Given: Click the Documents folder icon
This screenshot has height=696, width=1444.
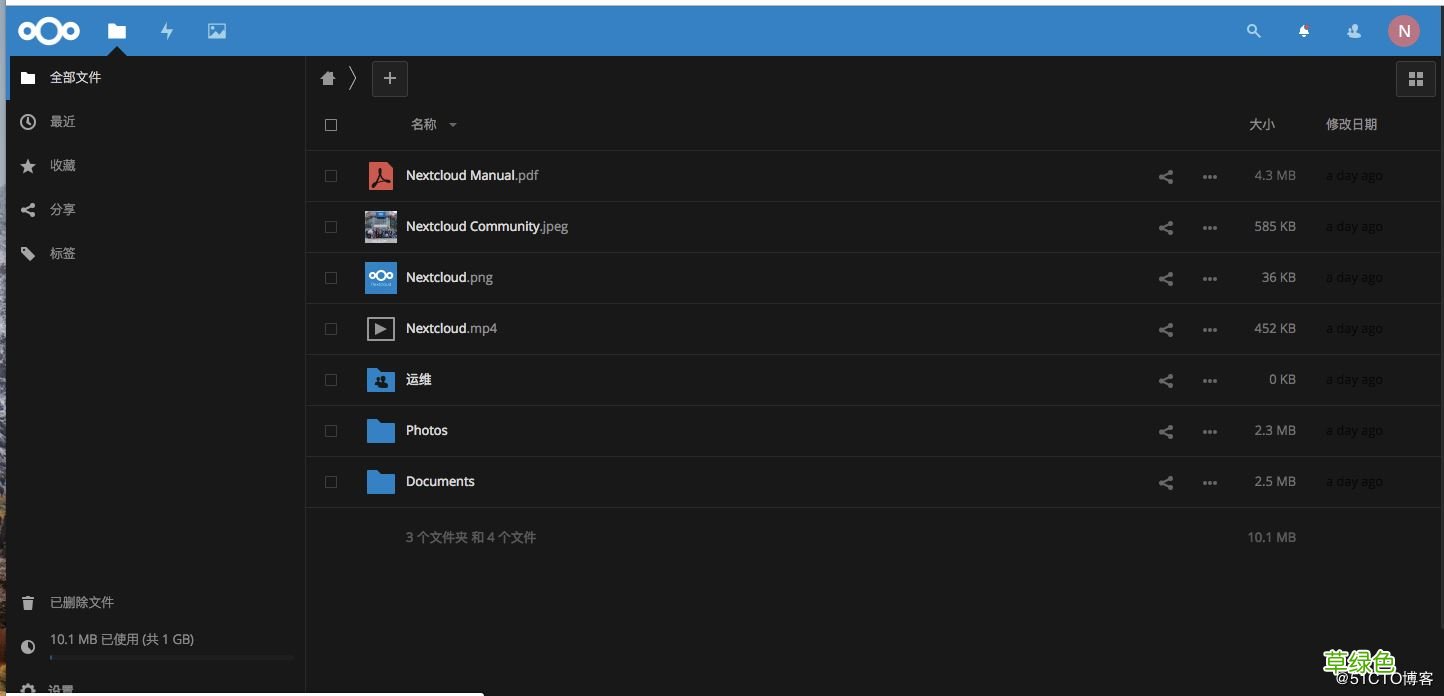Looking at the screenshot, I should [x=381, y=482].
